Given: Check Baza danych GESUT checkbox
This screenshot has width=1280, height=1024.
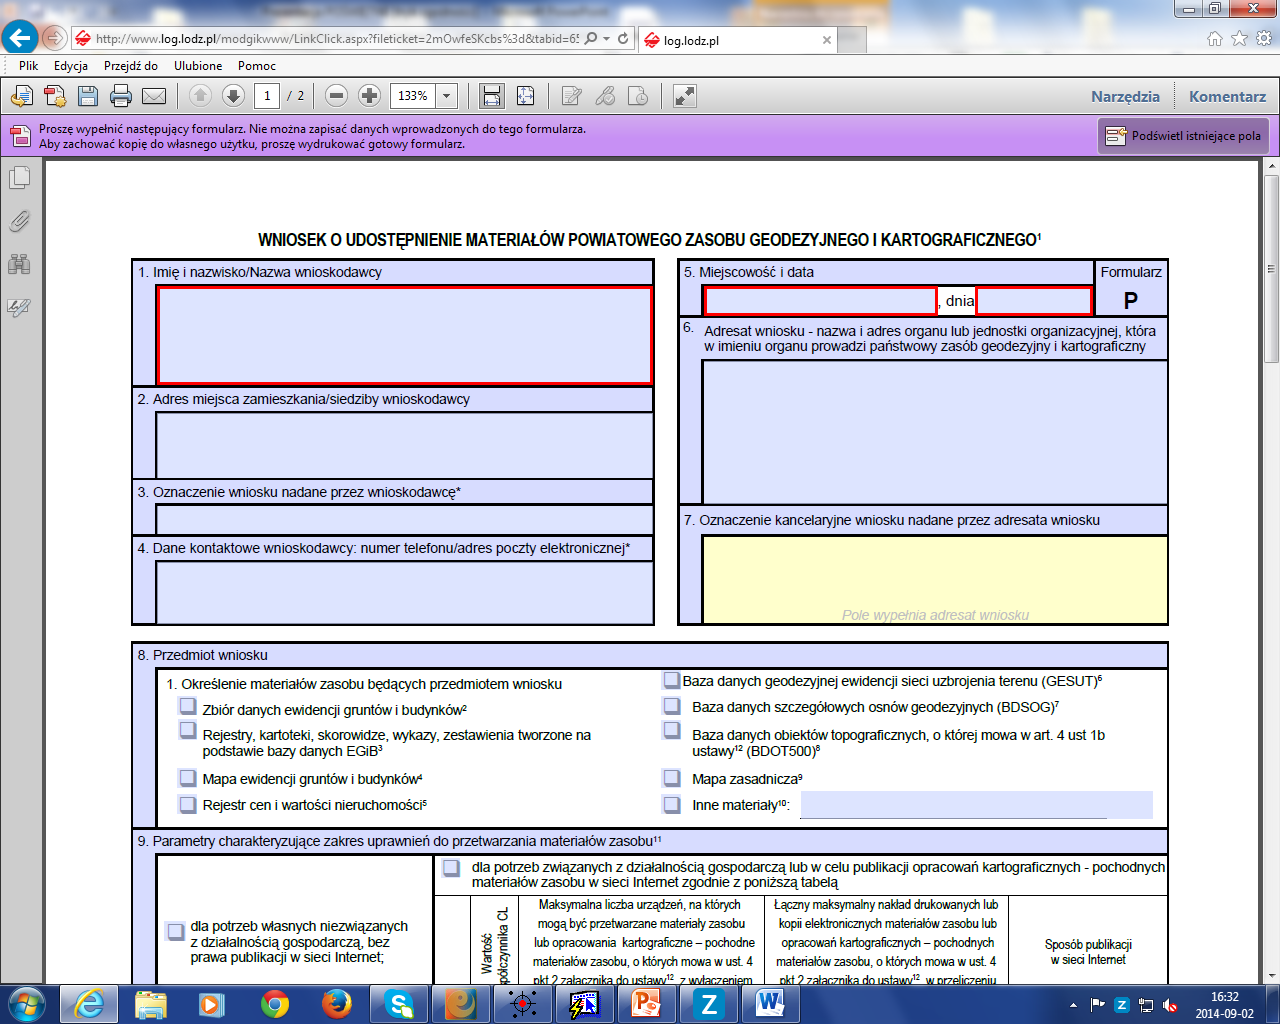Looking at the screenshot, I should (x=671, y=680).
